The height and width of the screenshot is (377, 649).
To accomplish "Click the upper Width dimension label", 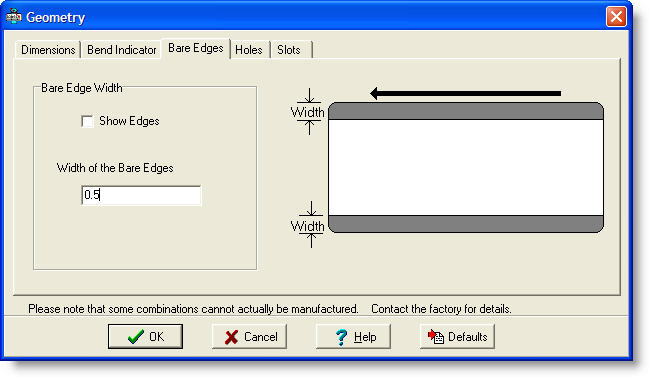I will tap(308, 112).
